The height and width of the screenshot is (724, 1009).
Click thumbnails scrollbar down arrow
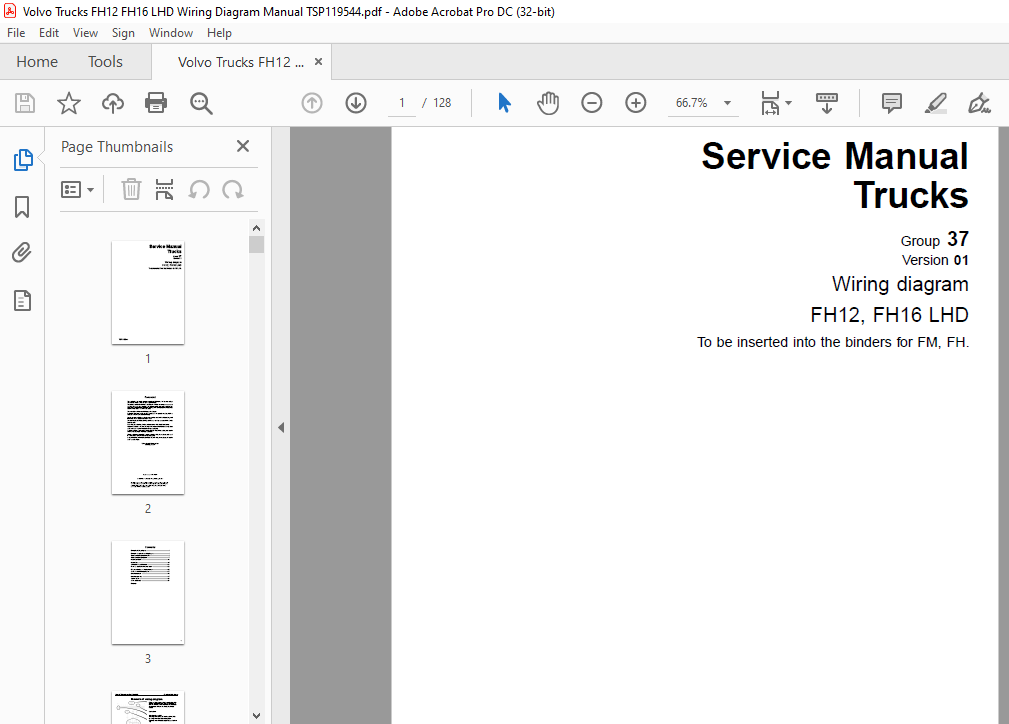(x=256, y=716)
